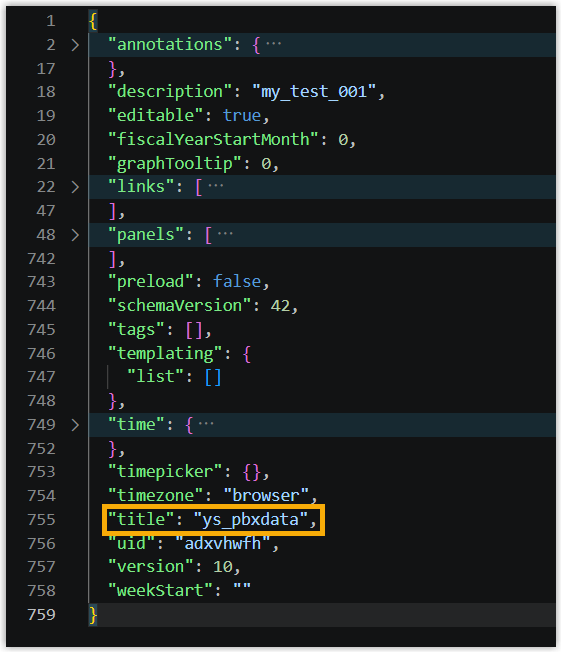Click the empty brackets after "list"

213,377
